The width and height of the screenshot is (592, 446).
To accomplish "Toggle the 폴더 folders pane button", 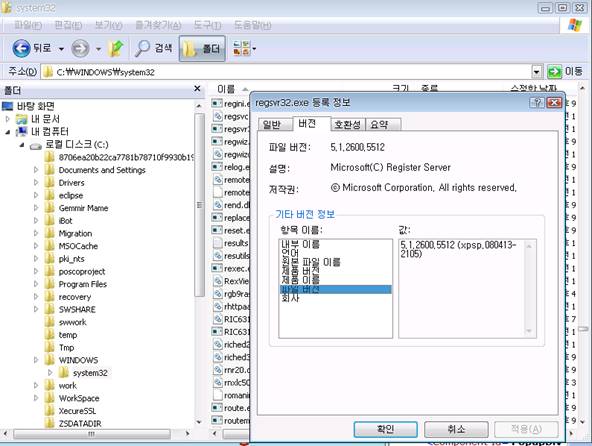I will [202, 48].
